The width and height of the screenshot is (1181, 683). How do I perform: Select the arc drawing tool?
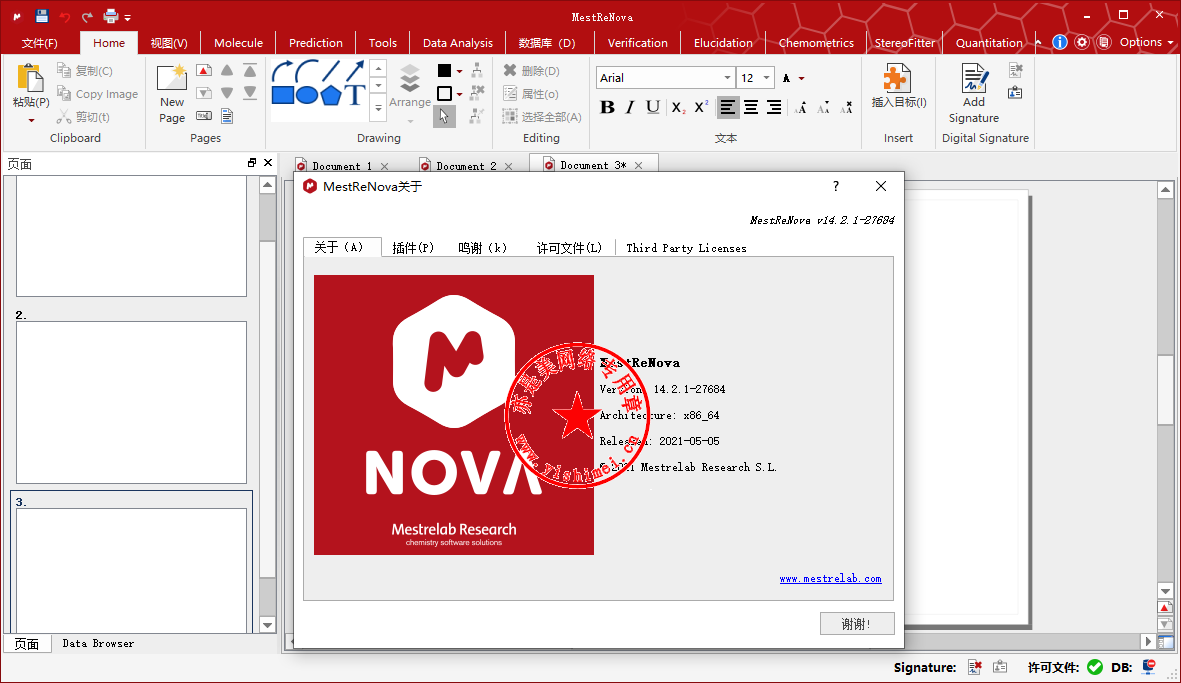point(307,72)
